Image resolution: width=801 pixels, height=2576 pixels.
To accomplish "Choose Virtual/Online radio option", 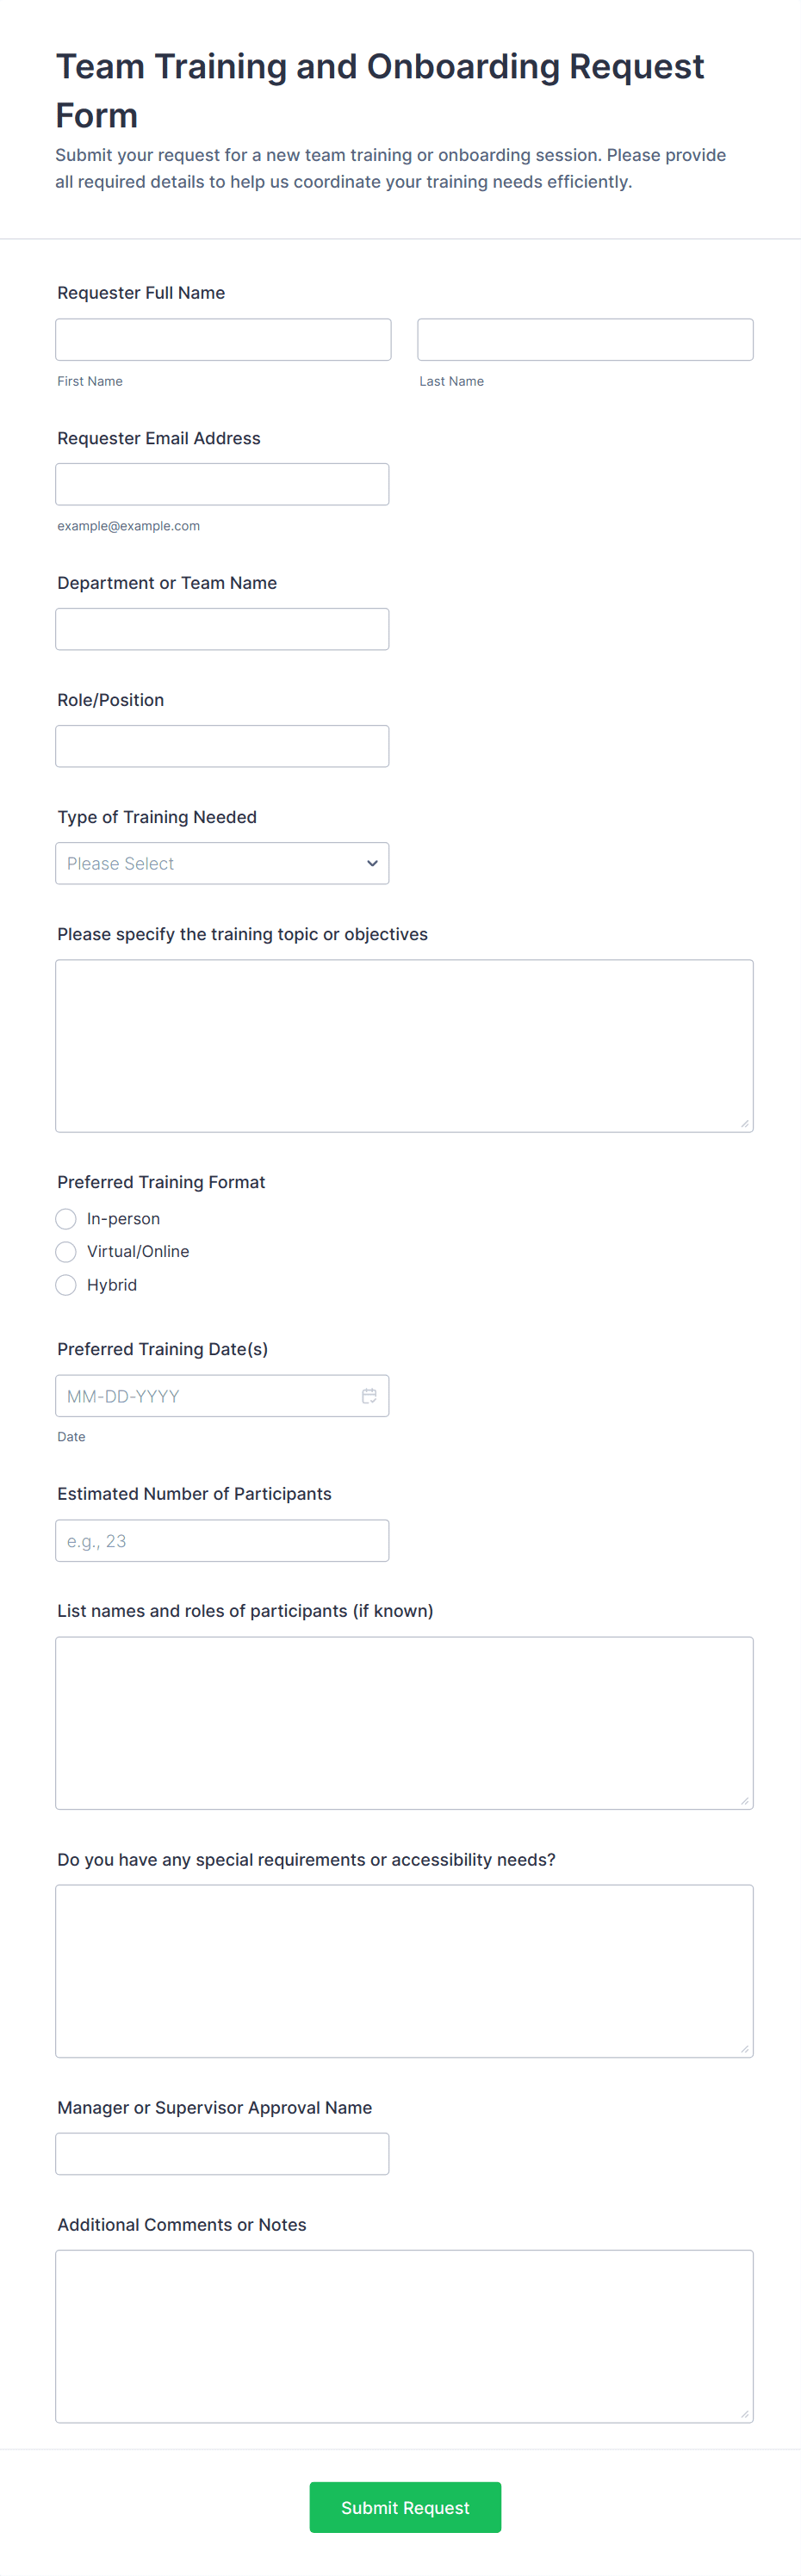I will pyautogui.click(x=66, y=1251).
